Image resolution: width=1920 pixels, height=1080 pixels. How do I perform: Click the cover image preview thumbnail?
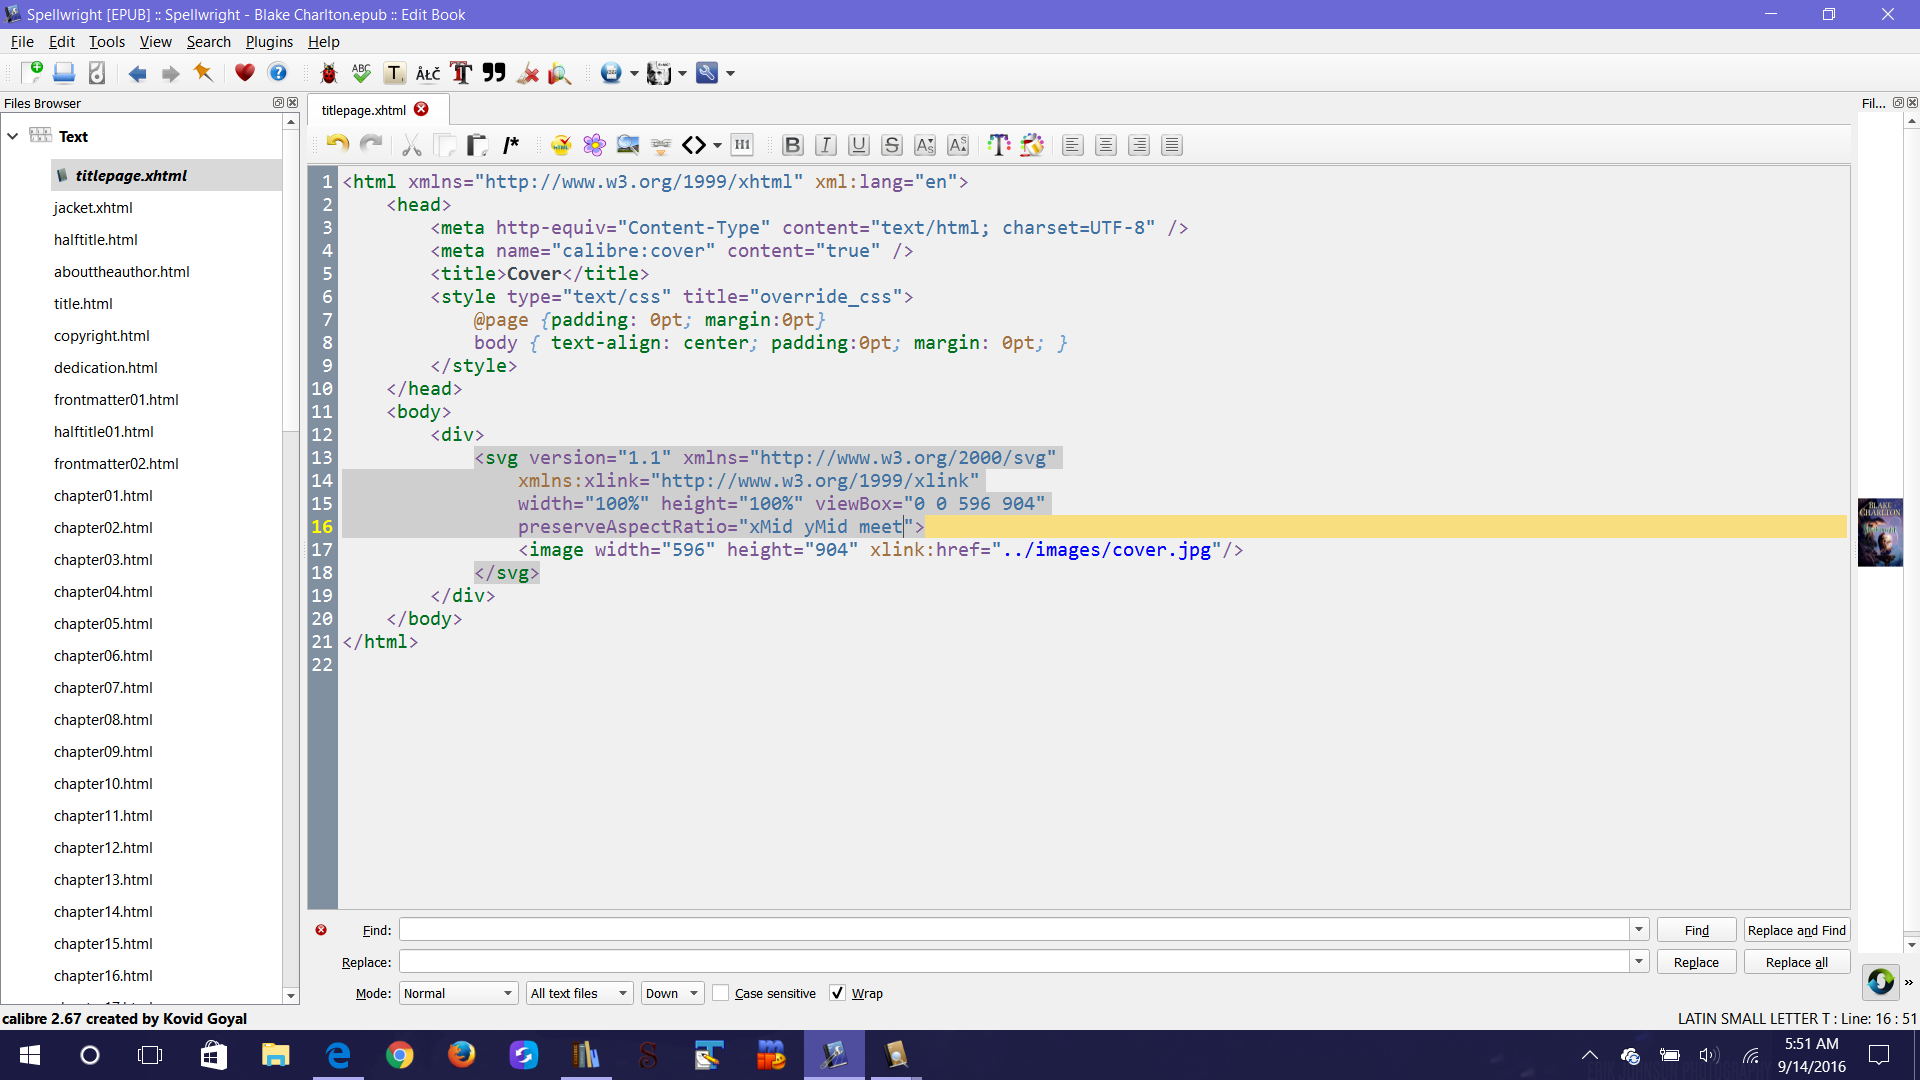pyautogui.click(x=1880, y=532)
